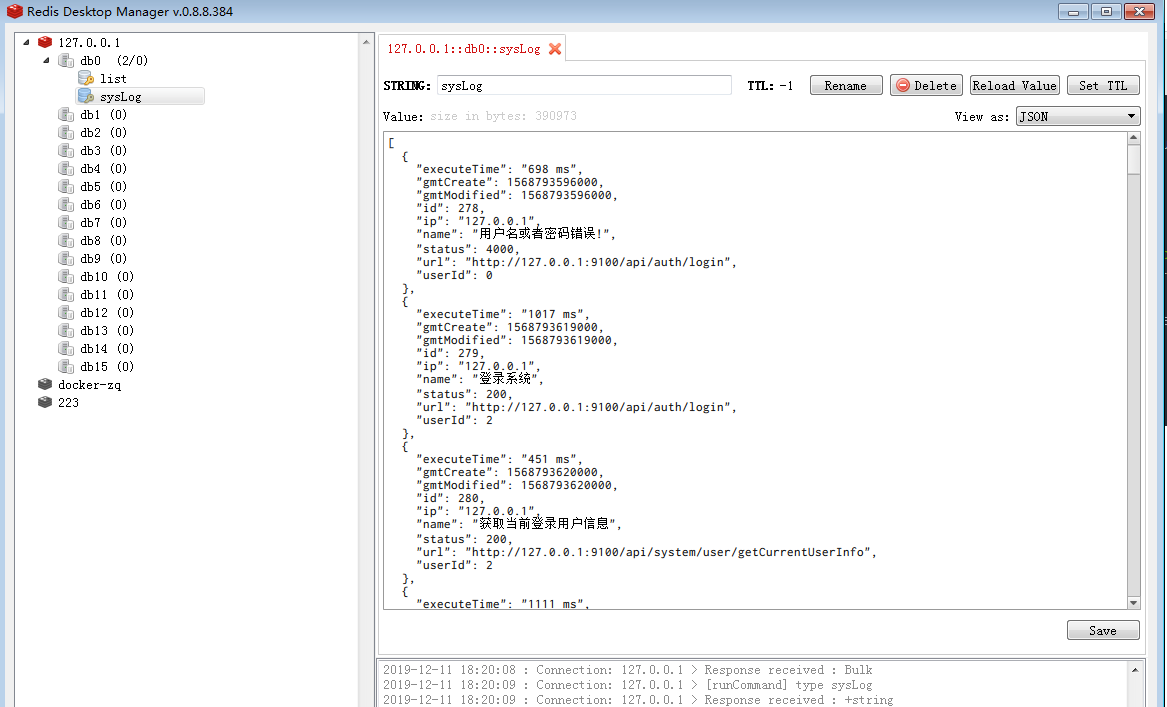The image size is (1167, 707).
Task: Click the db8 database icon
Action: coord(66,240)
